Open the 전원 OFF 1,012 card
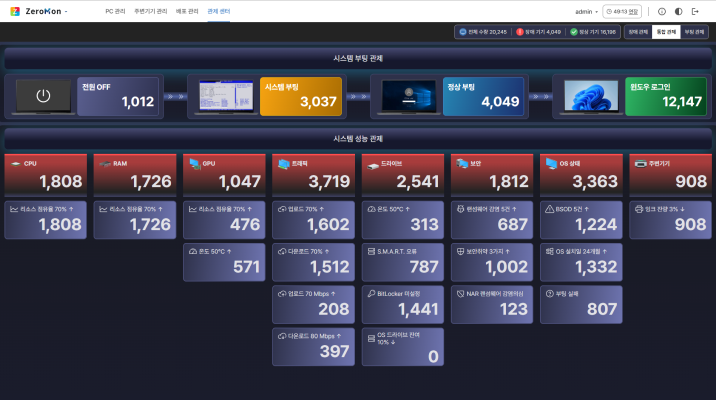The width and height of the screenshot is (716, 400). point(118,96)
